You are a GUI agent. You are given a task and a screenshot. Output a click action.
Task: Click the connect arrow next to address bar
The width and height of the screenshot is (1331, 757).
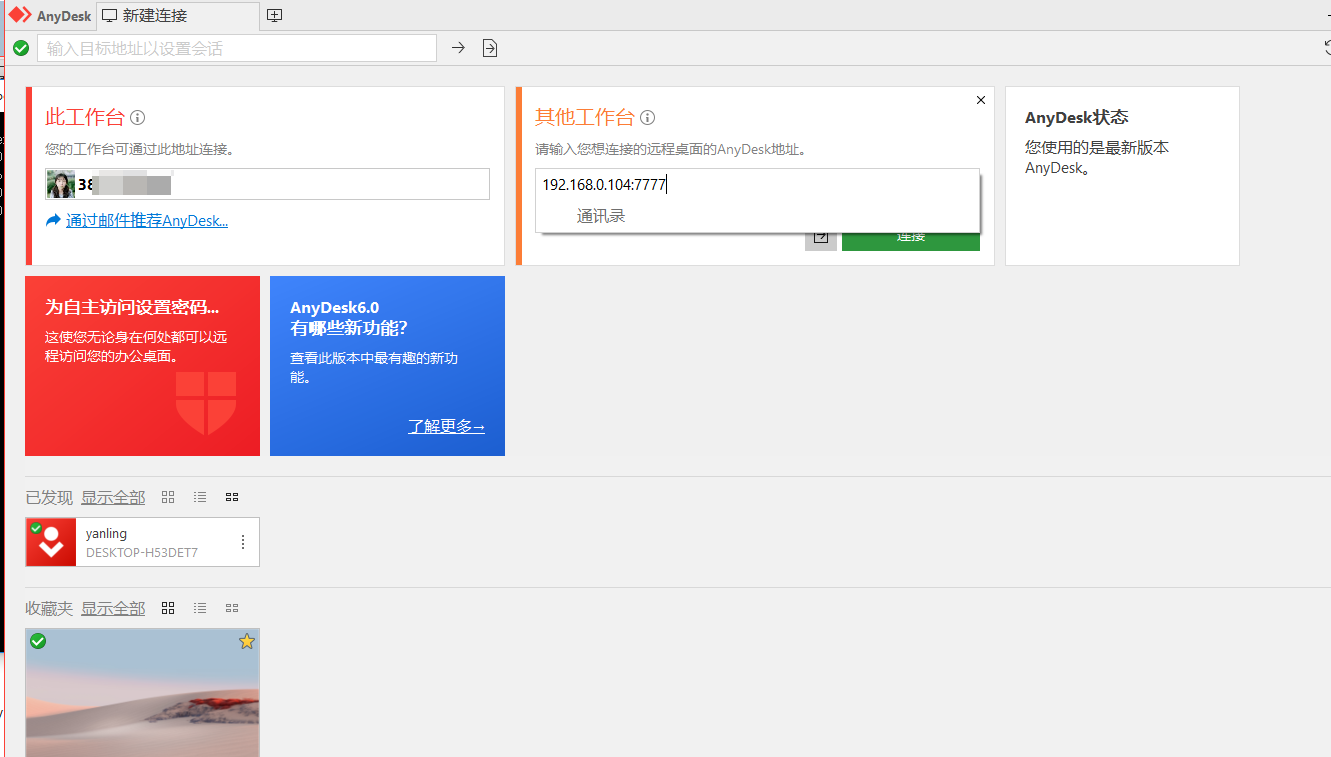458,47
